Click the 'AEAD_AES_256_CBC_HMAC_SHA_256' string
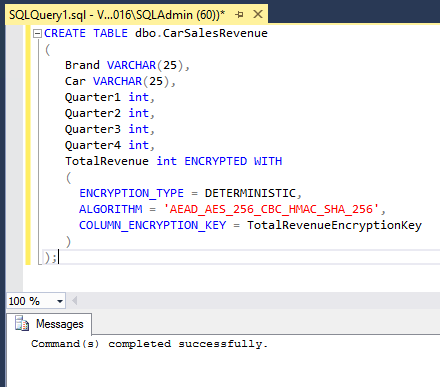The image size is (440, 387). [x=271, y=209]
